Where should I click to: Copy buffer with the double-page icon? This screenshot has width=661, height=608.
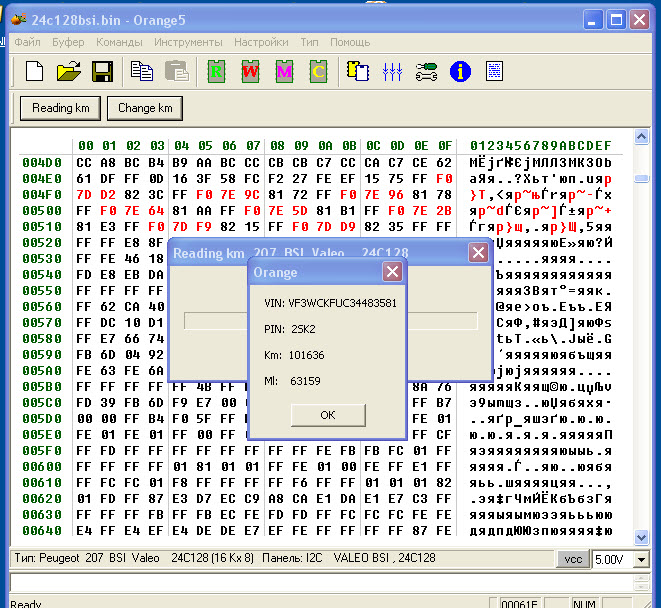pyautogui.click(x=142, y=71)
